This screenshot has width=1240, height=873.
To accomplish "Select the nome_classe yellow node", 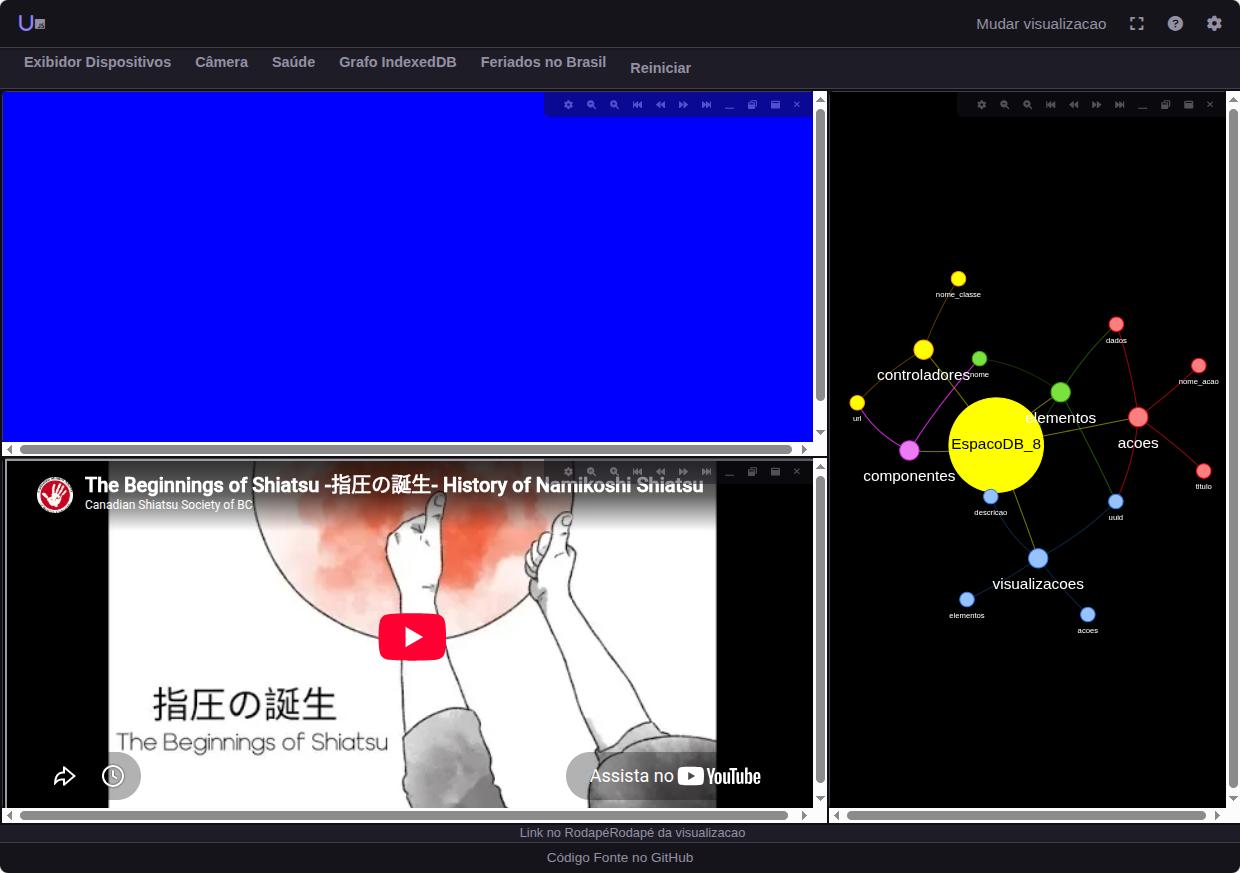I will [958, 279].
